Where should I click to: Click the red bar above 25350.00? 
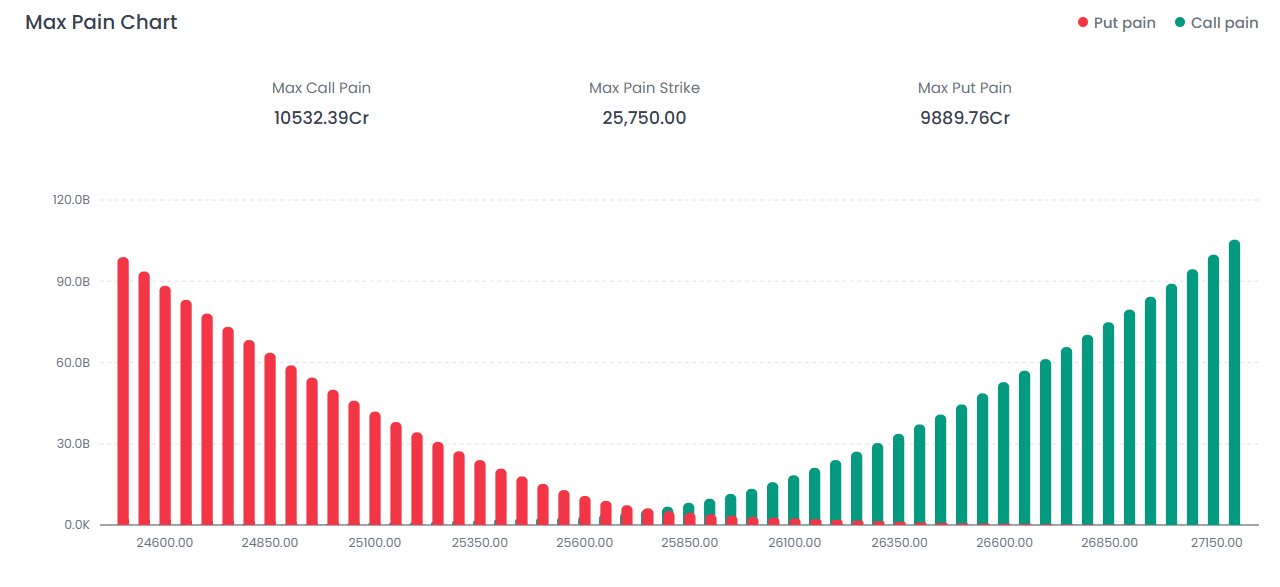click(x=480, y=492)
